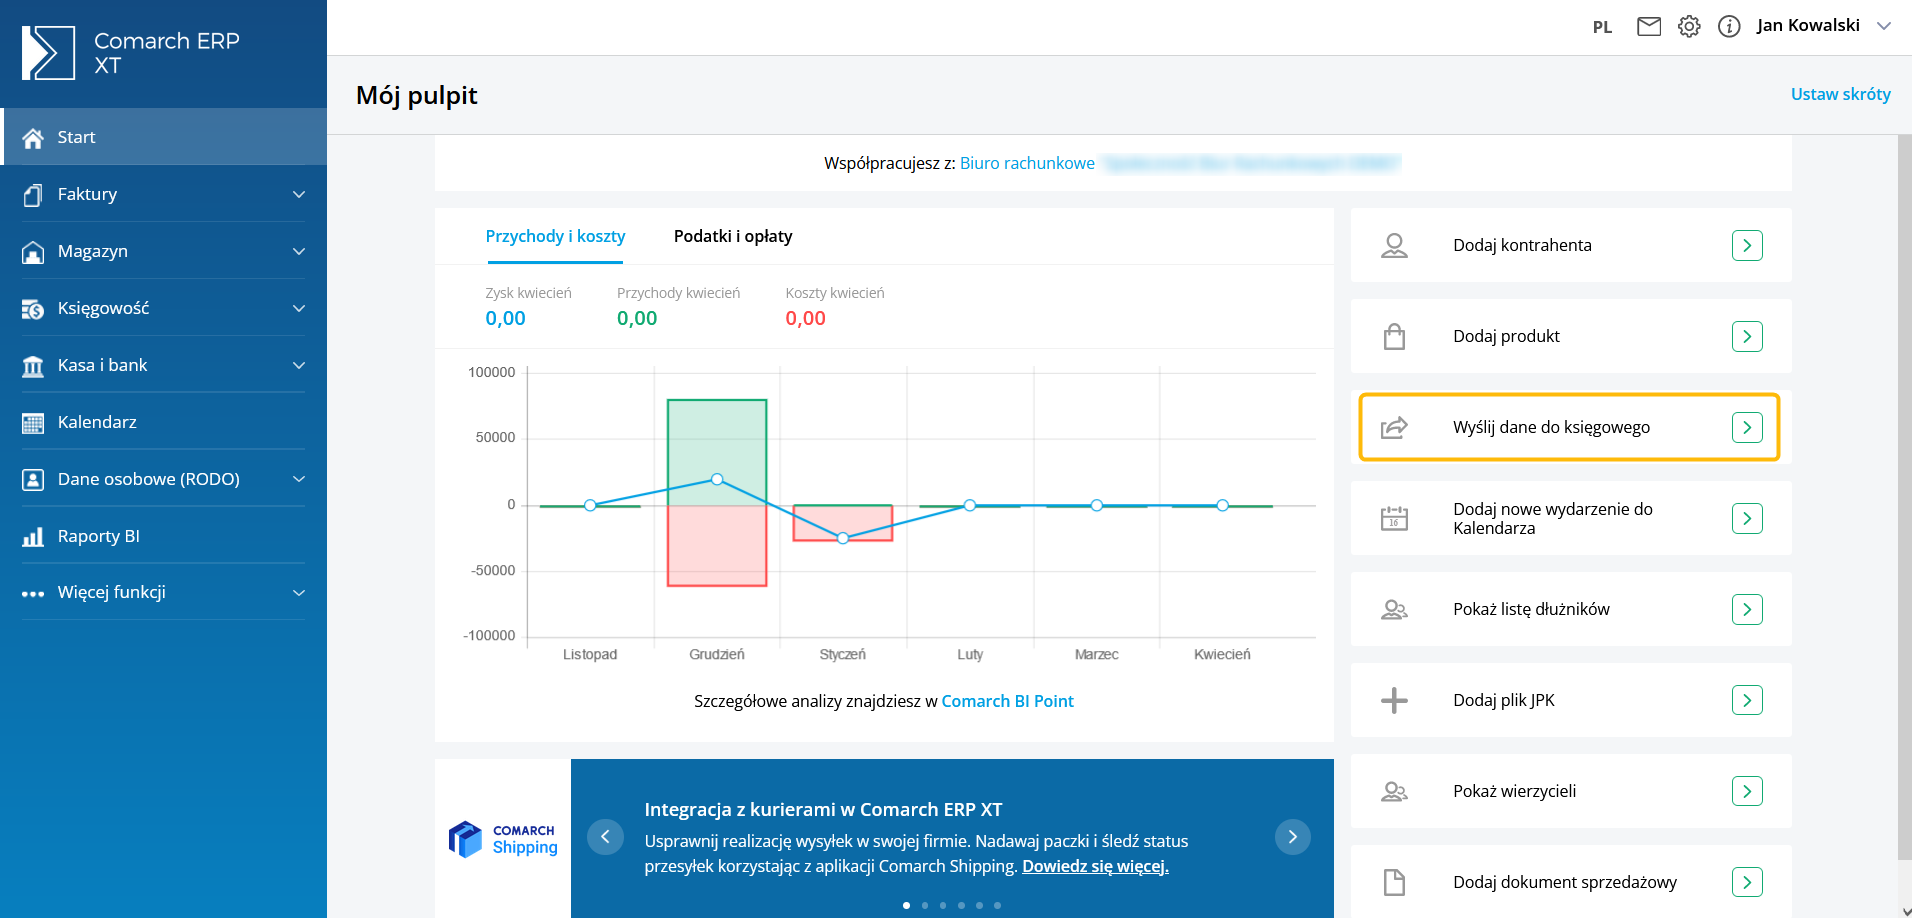The image size is (1912, 918).
Task: Click the Jan Kowalski user name
Action: click(1808, 26)
